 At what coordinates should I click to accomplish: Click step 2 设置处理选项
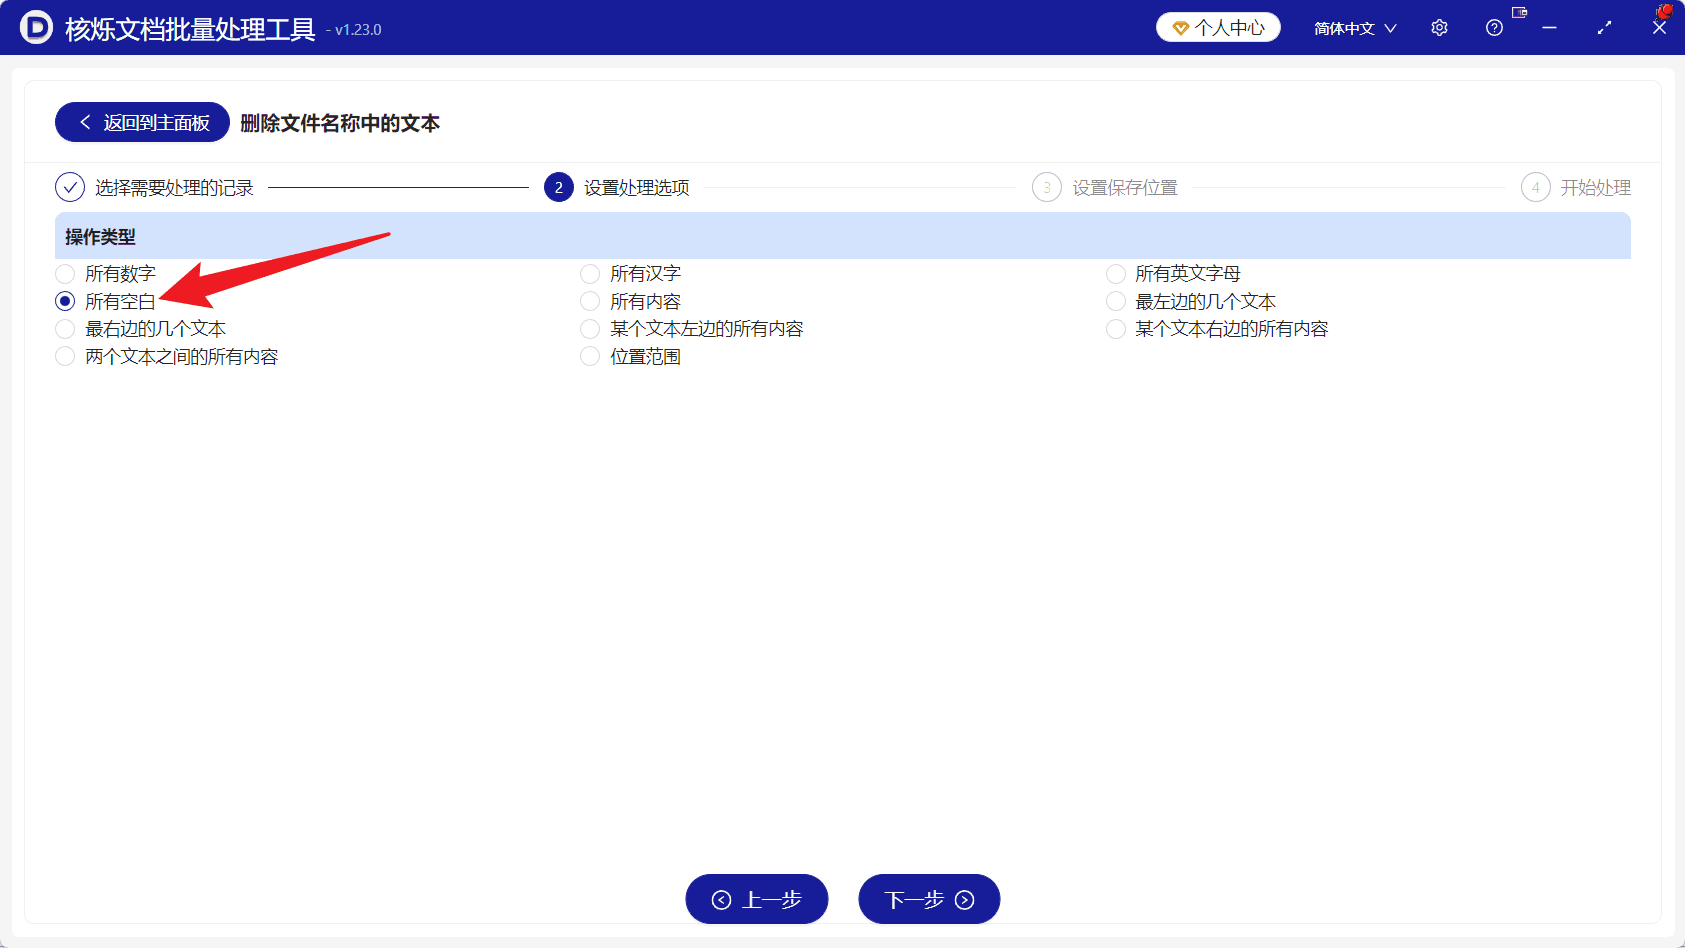(617, 188)
